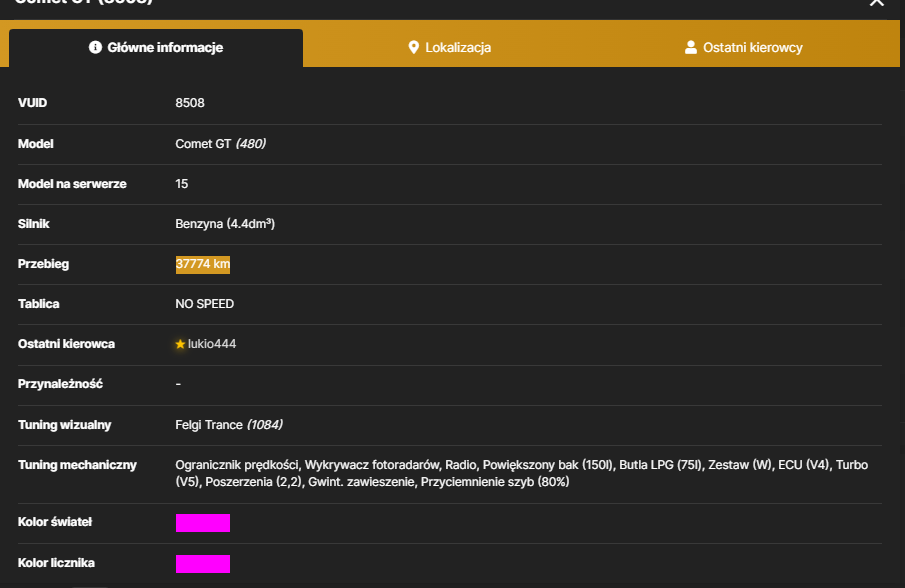The width and height of the screenshot is (905, 588).
Task: Click the Kolor licznika label
Action: pos(56,563)
